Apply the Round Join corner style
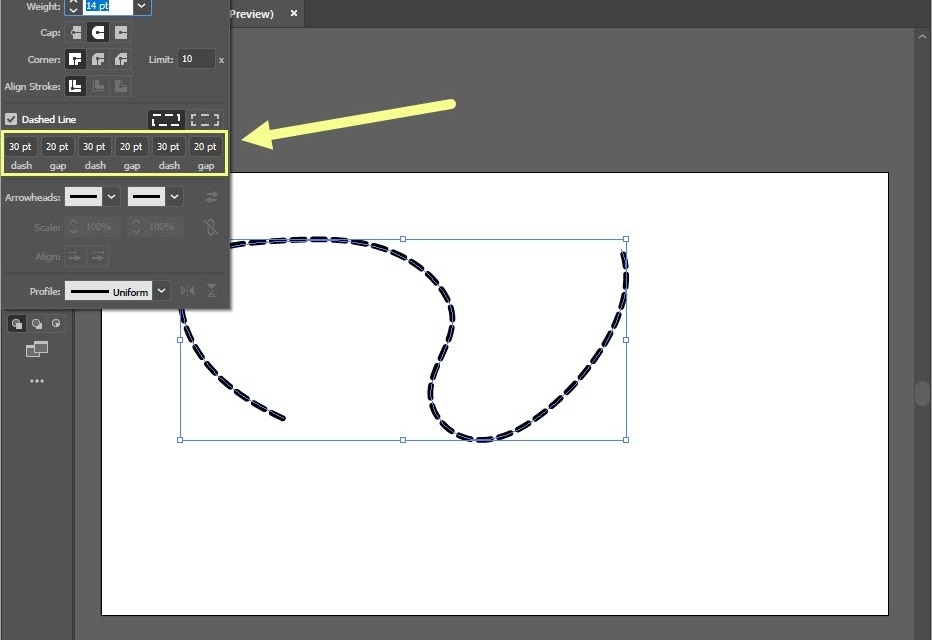Screen dimensions: 932x640 [99, 60]
